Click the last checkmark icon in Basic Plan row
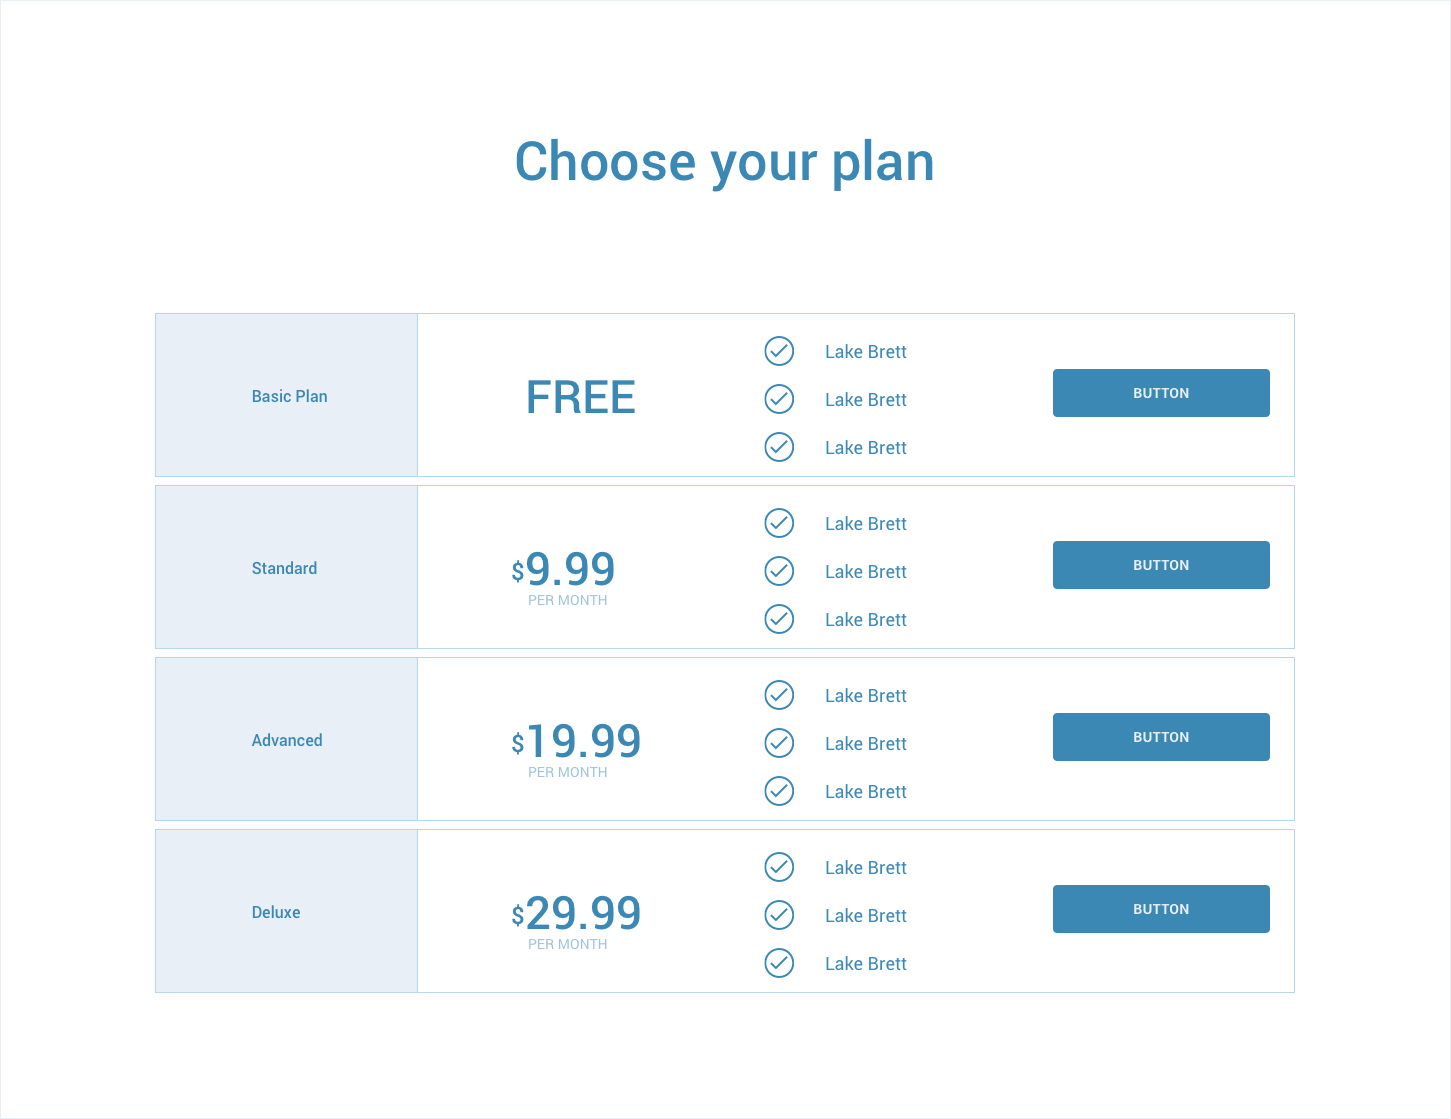 tap(779, 447)
